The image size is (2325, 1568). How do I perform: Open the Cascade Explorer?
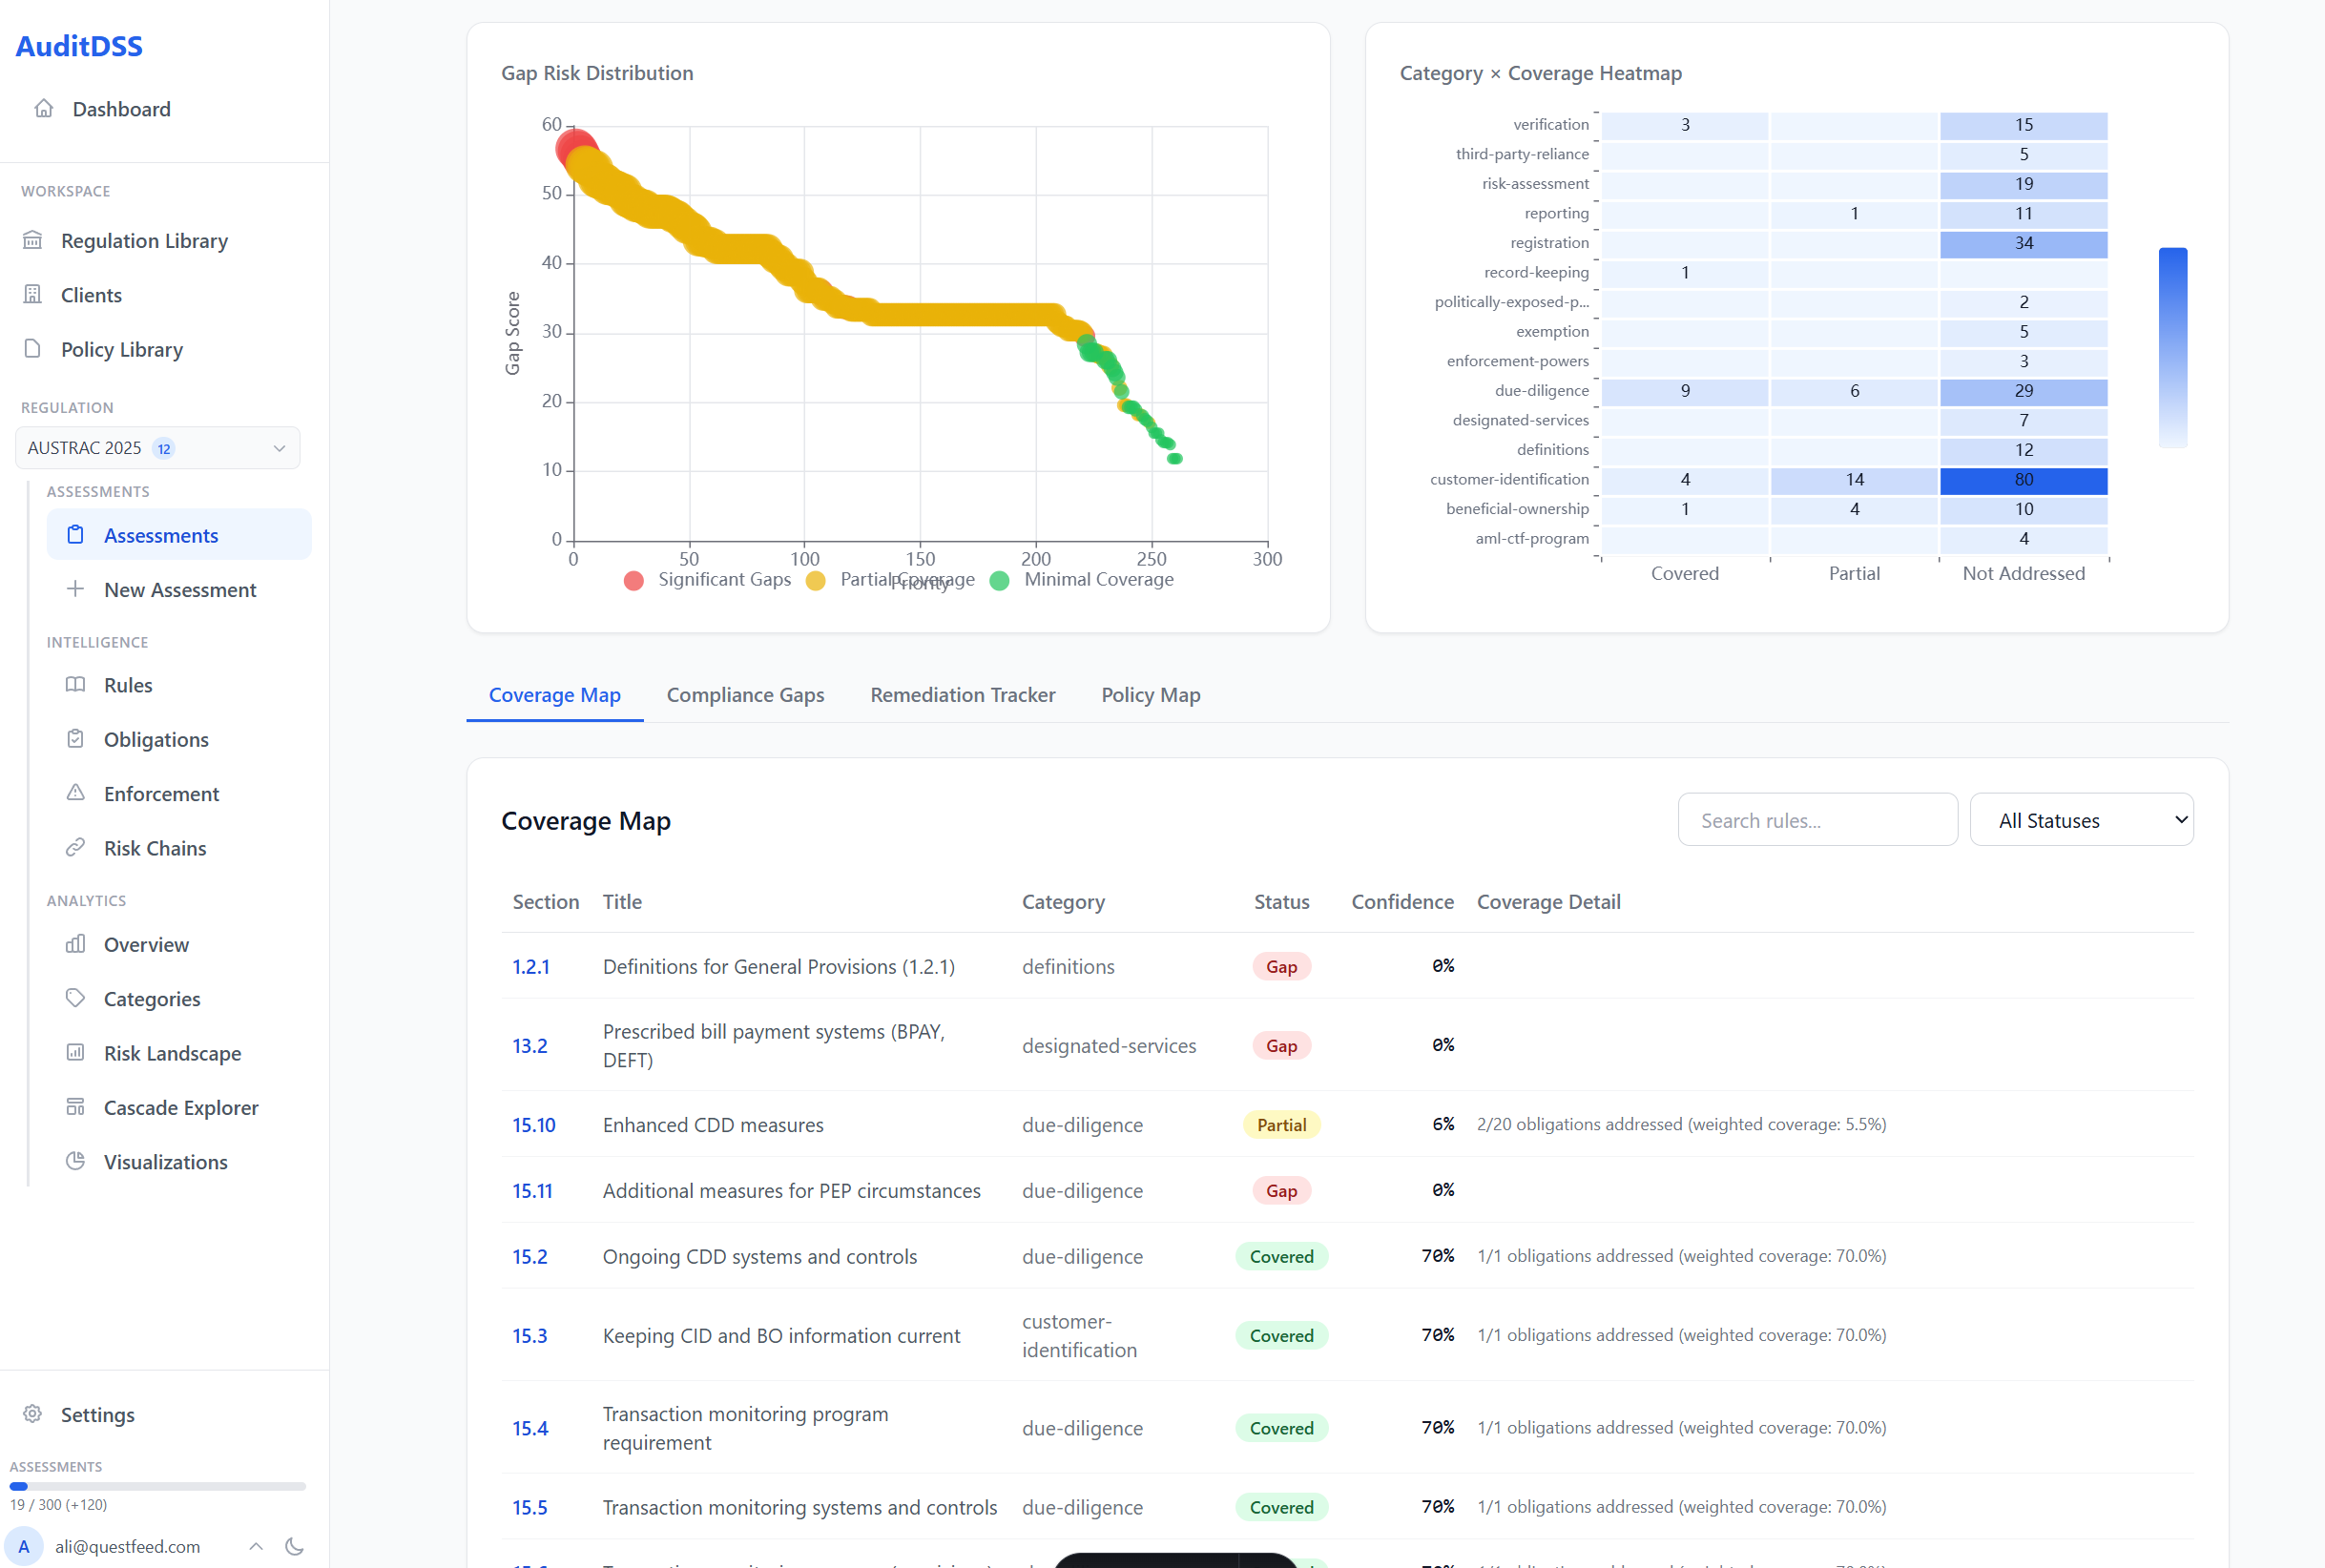[x=181, y=1107]
